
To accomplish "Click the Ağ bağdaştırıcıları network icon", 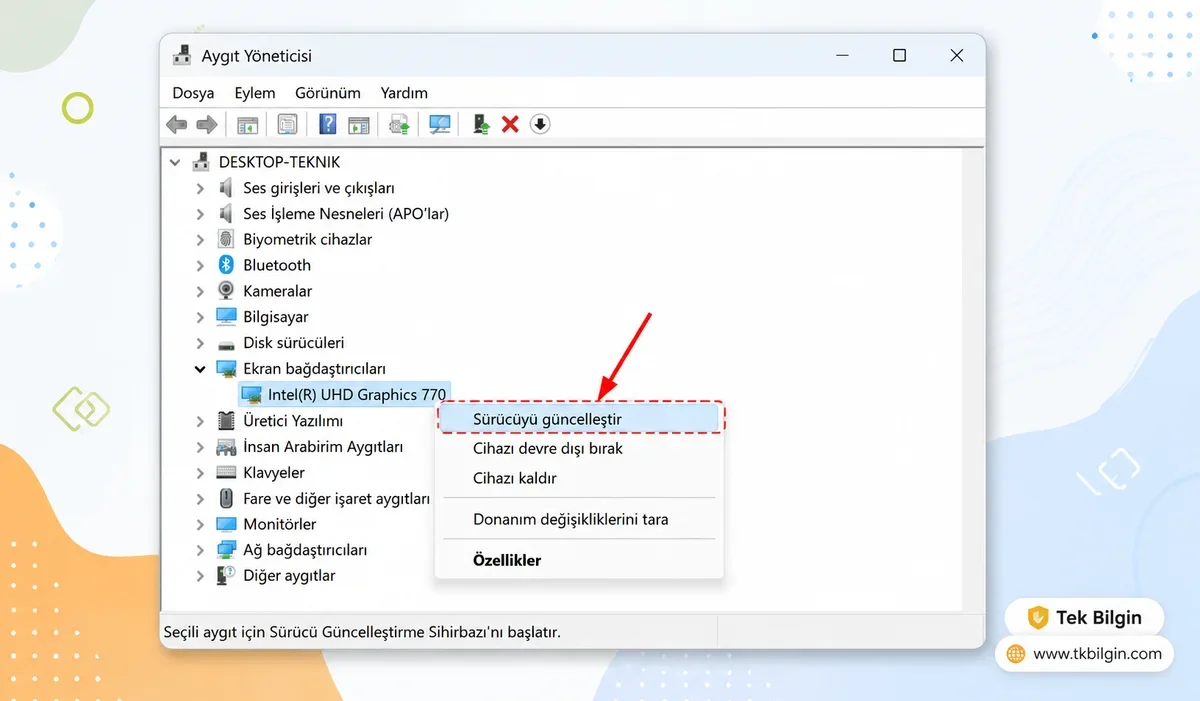I will 226,550.
